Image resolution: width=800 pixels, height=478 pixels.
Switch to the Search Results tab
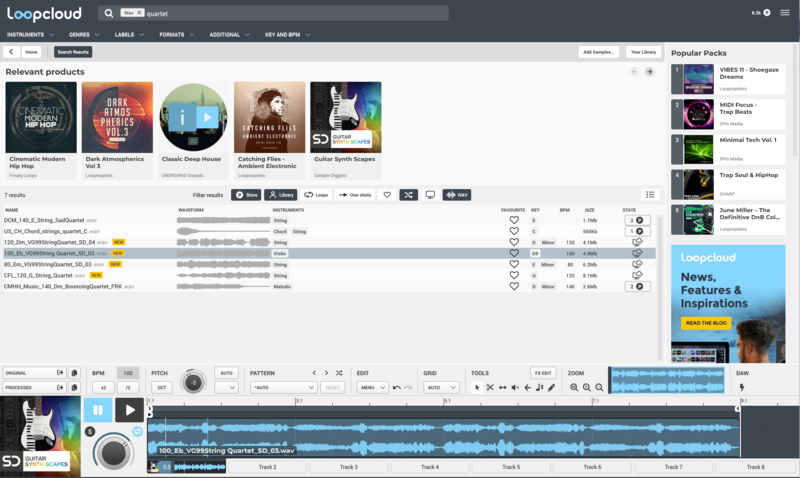pyautogui.click(x=73, y=52)
